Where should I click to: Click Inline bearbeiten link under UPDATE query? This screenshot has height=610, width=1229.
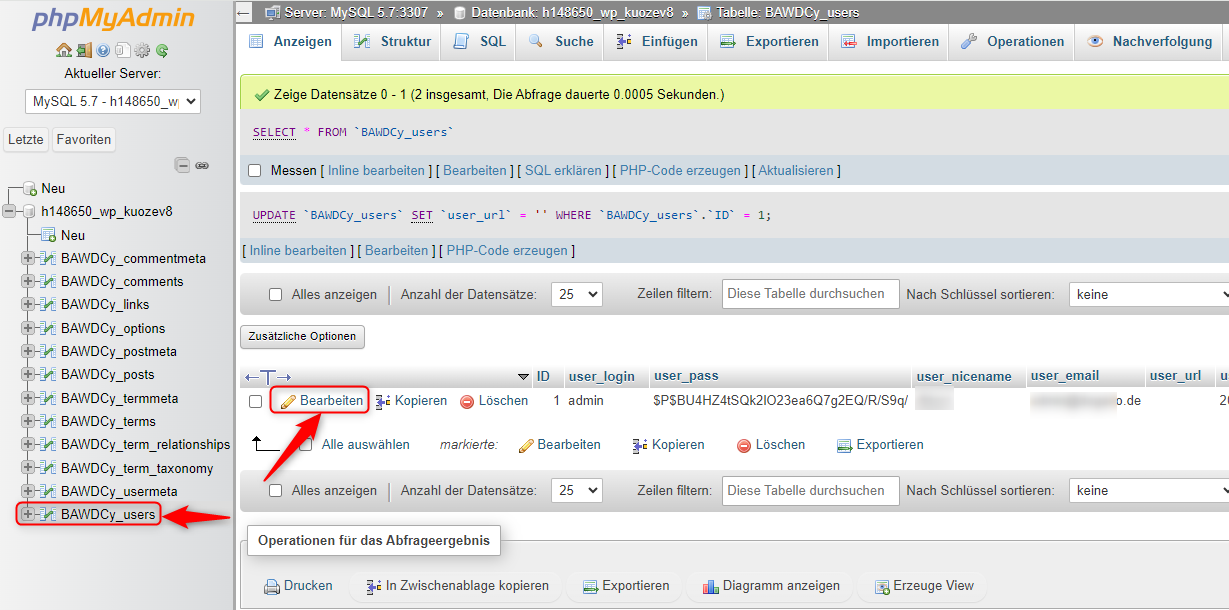point(298,251)
